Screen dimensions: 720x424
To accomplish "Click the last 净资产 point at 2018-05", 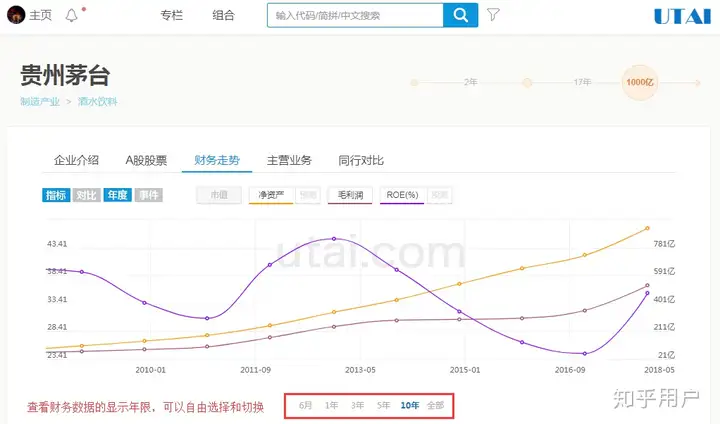I will [x=647, y=228].
